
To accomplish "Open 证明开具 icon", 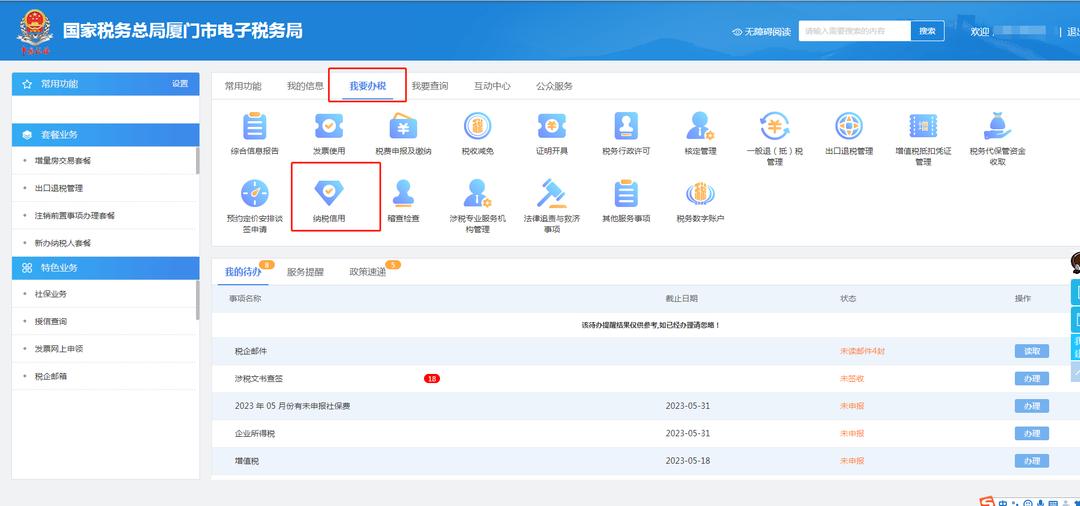I will (552, 127).
